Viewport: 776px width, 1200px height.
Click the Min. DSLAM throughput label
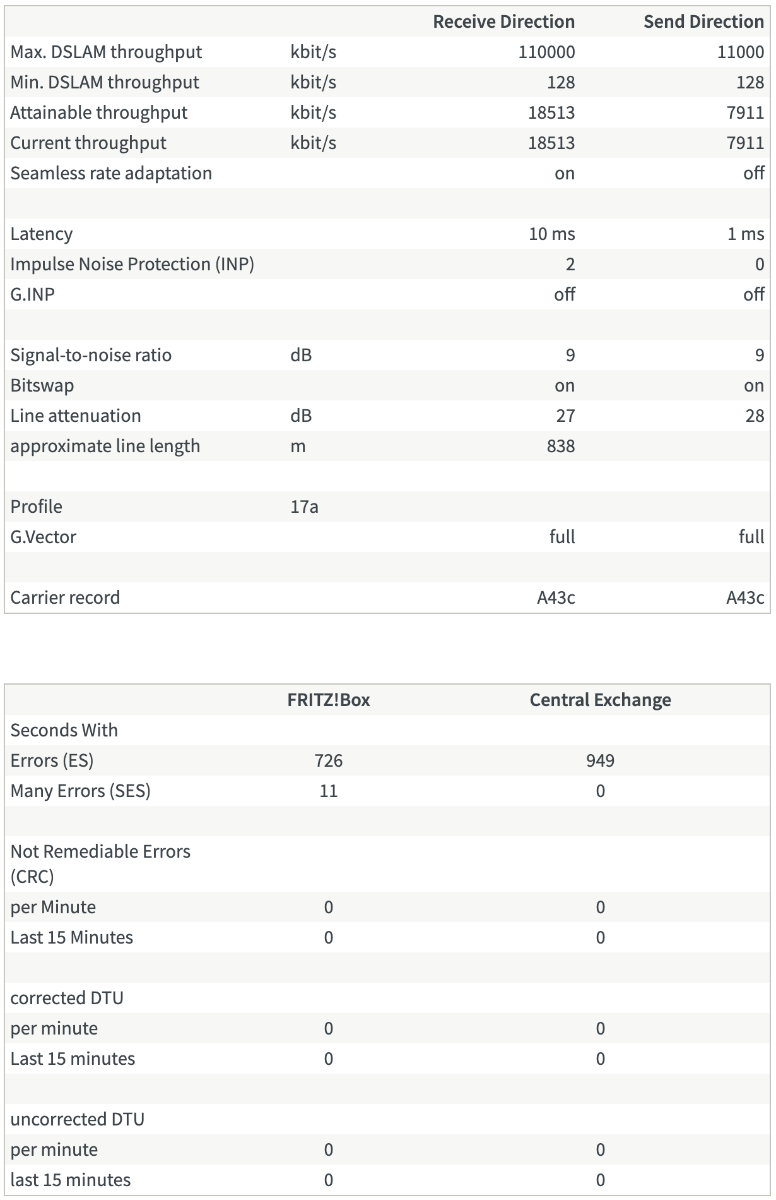(x=104, y=82)
